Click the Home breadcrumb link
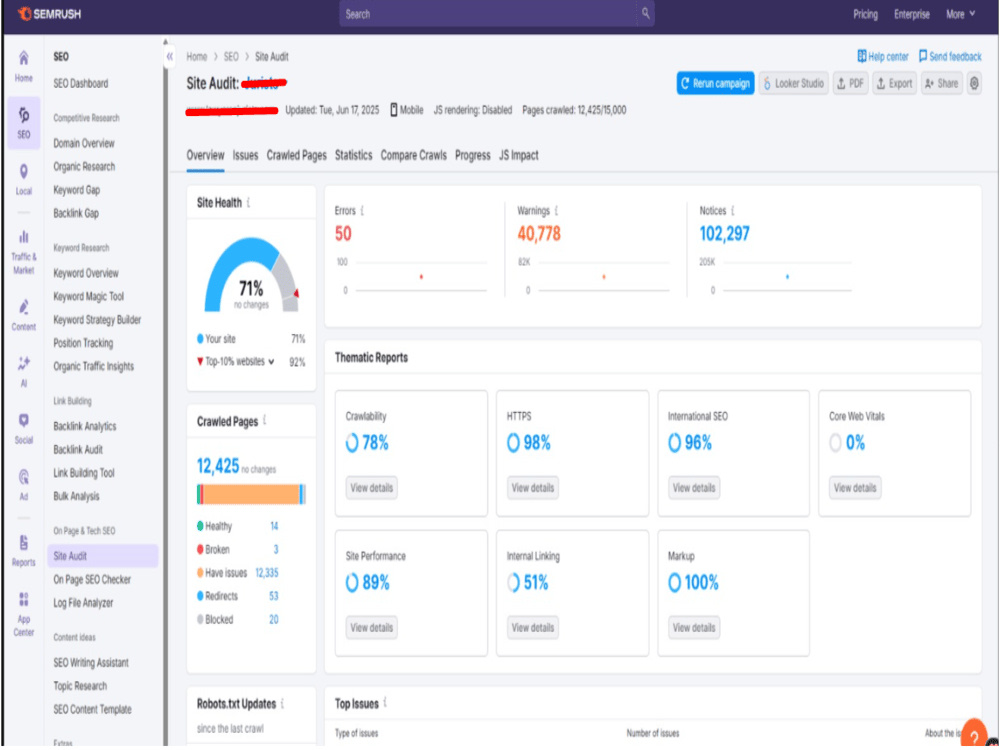The width and height of the screenshot is (1000, 750). coord(196,57)
